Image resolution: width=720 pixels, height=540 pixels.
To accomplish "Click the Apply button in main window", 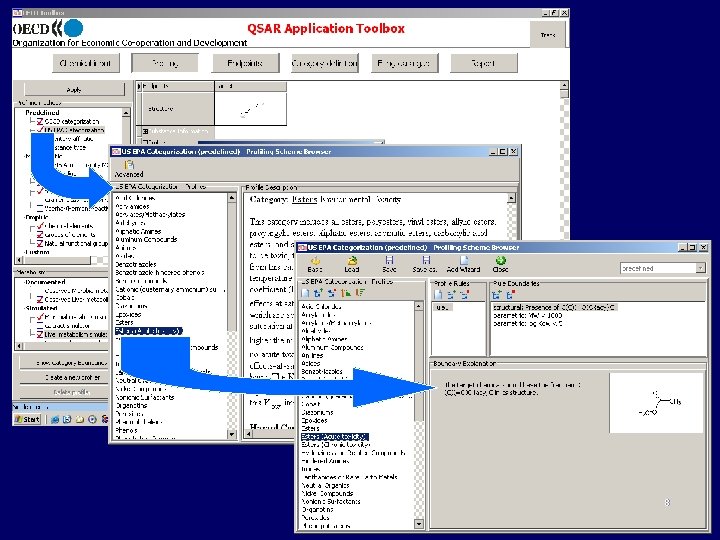I will click(74, 90).
